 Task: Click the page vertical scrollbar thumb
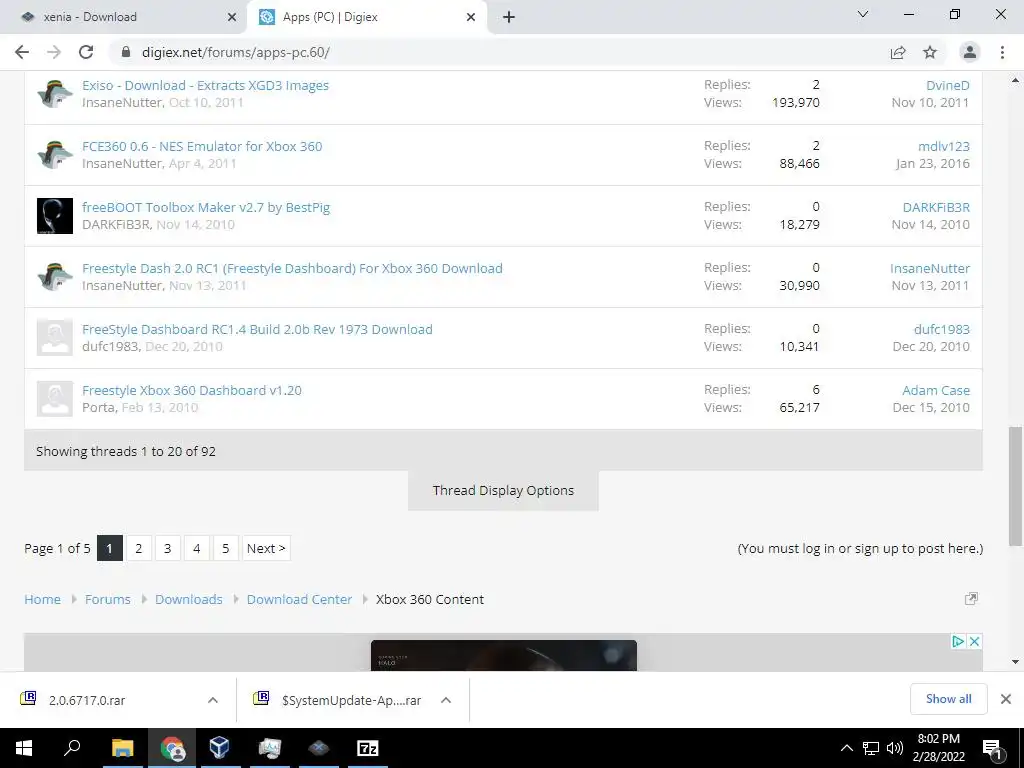tap(1015, 485)
